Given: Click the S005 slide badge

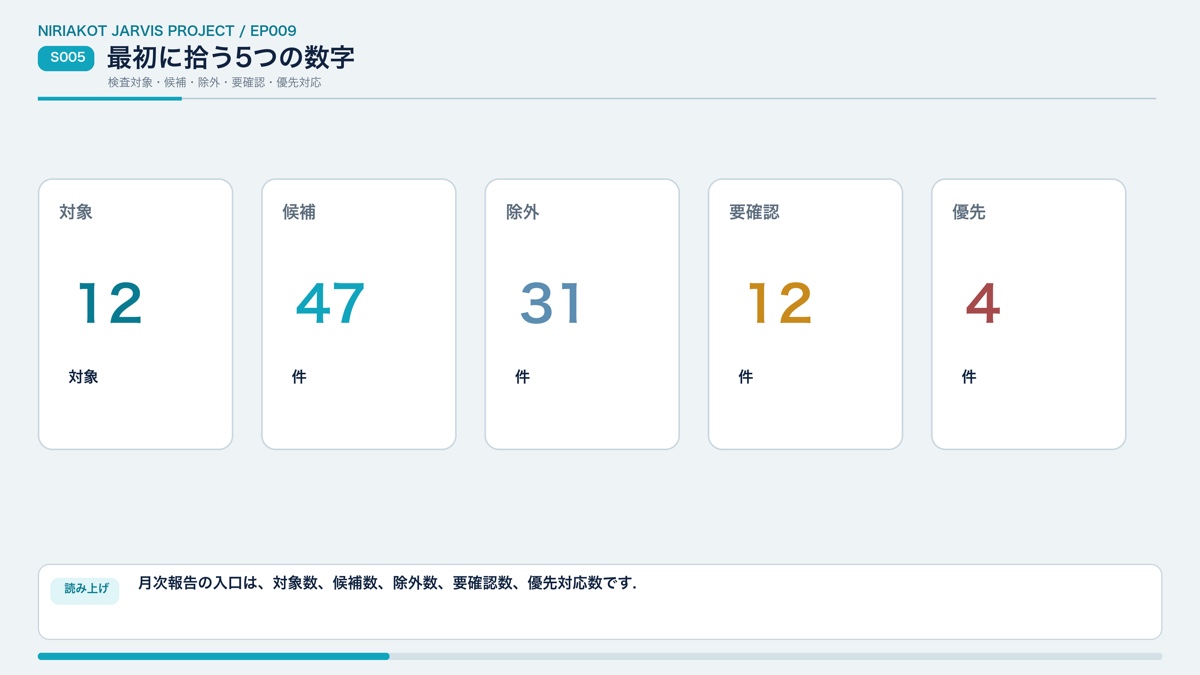Looking at the screenshot, I should (66, 58).
